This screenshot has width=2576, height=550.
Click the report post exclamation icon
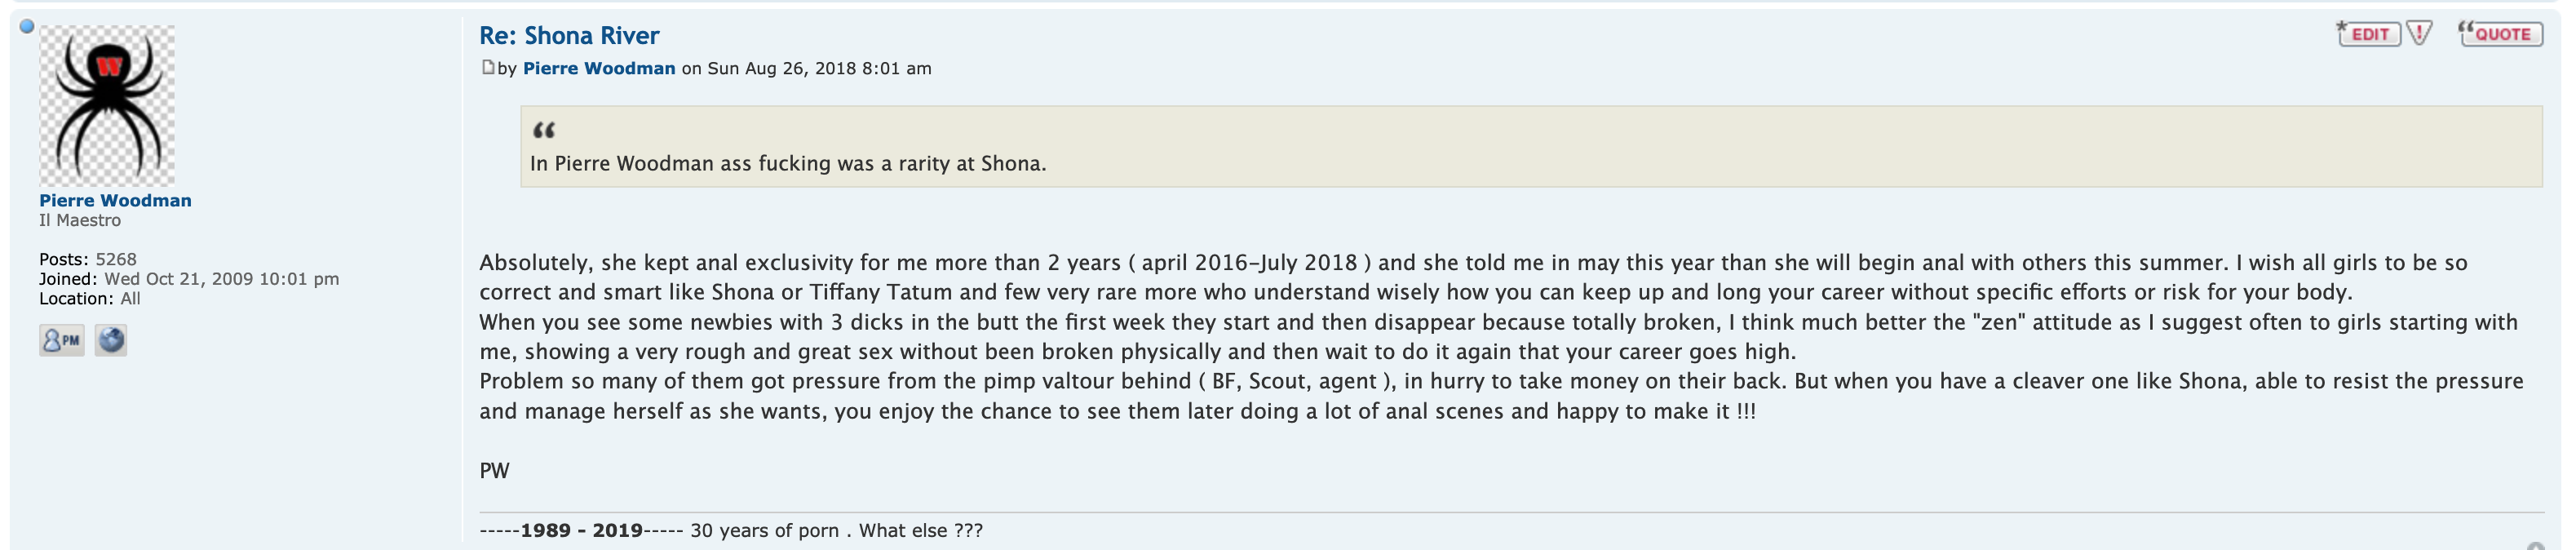(x=2419, y=34)
